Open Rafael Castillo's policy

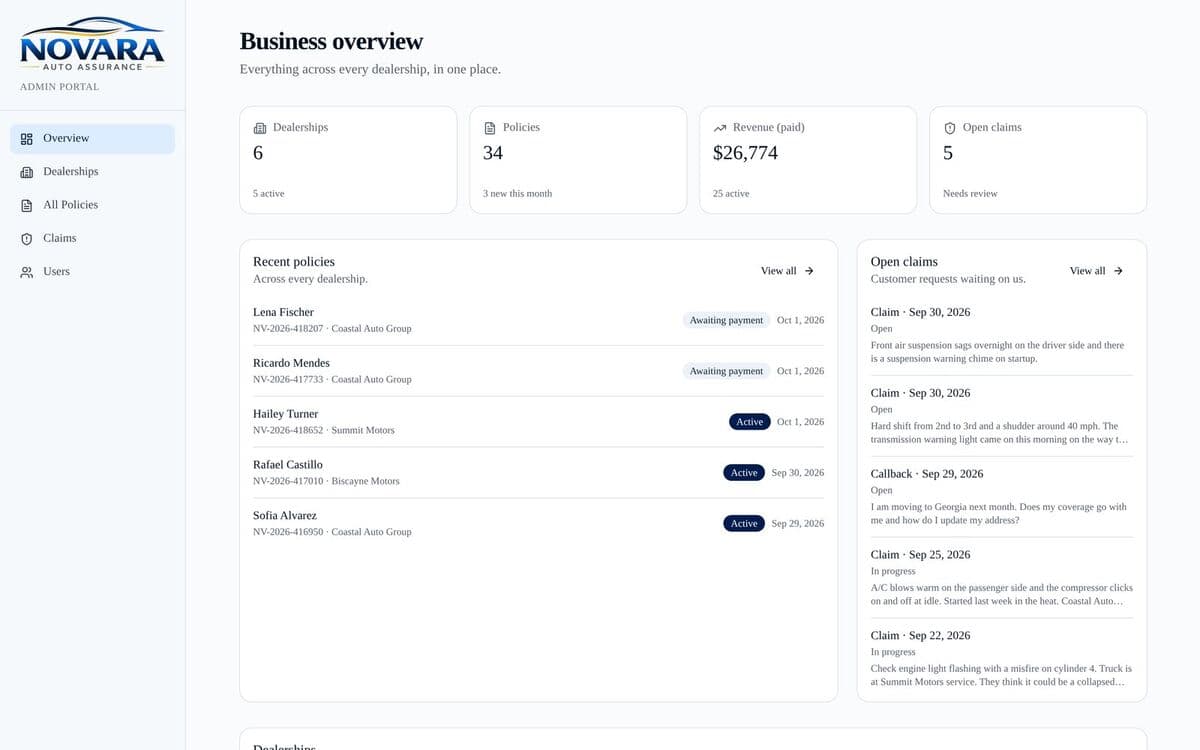pyautogui.click(x=538, y=473)
